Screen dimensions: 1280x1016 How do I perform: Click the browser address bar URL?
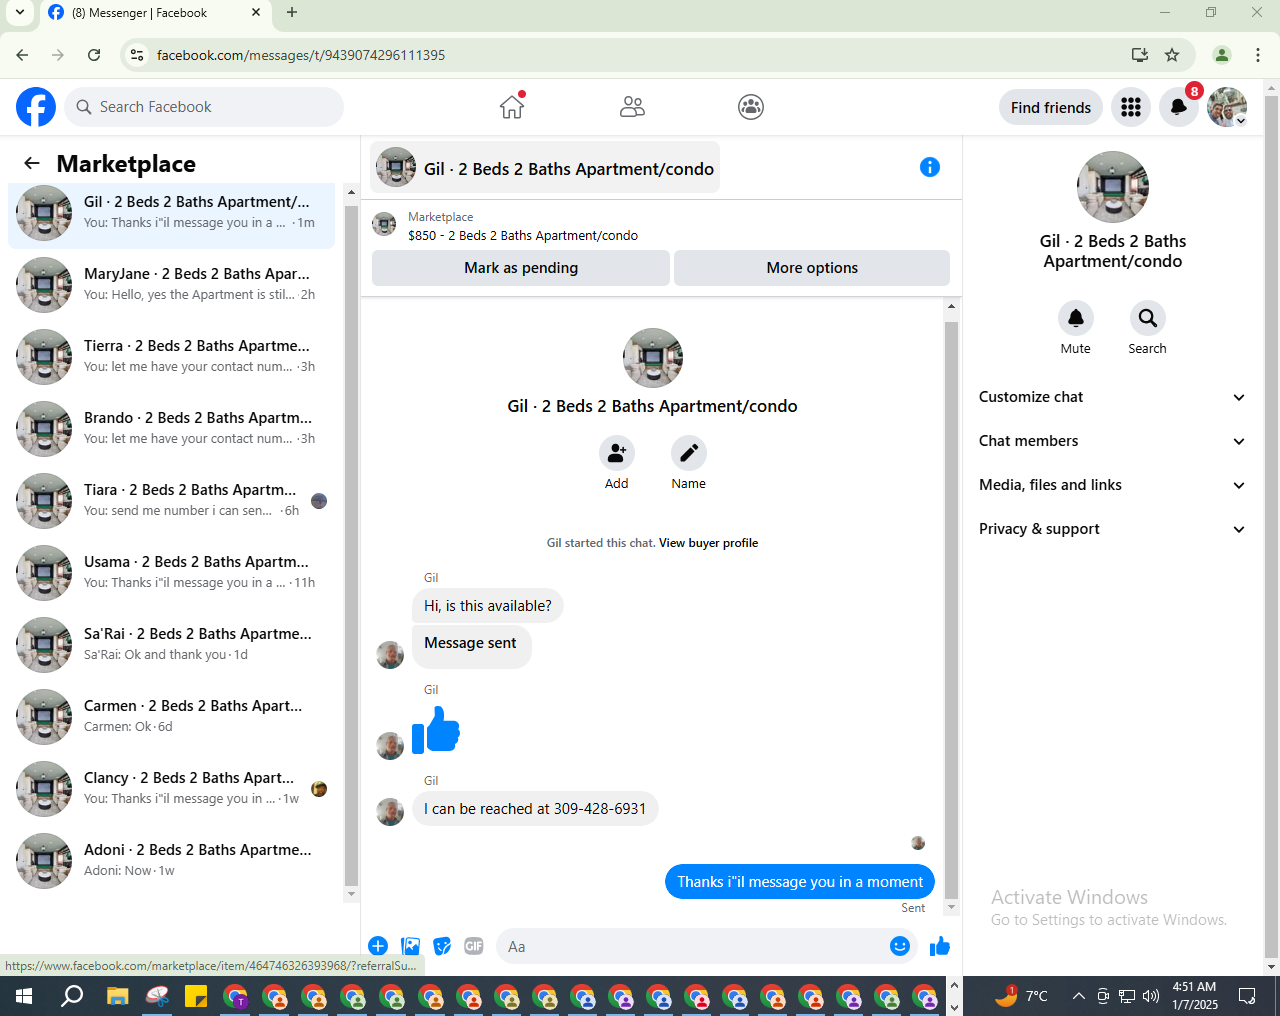301,55
